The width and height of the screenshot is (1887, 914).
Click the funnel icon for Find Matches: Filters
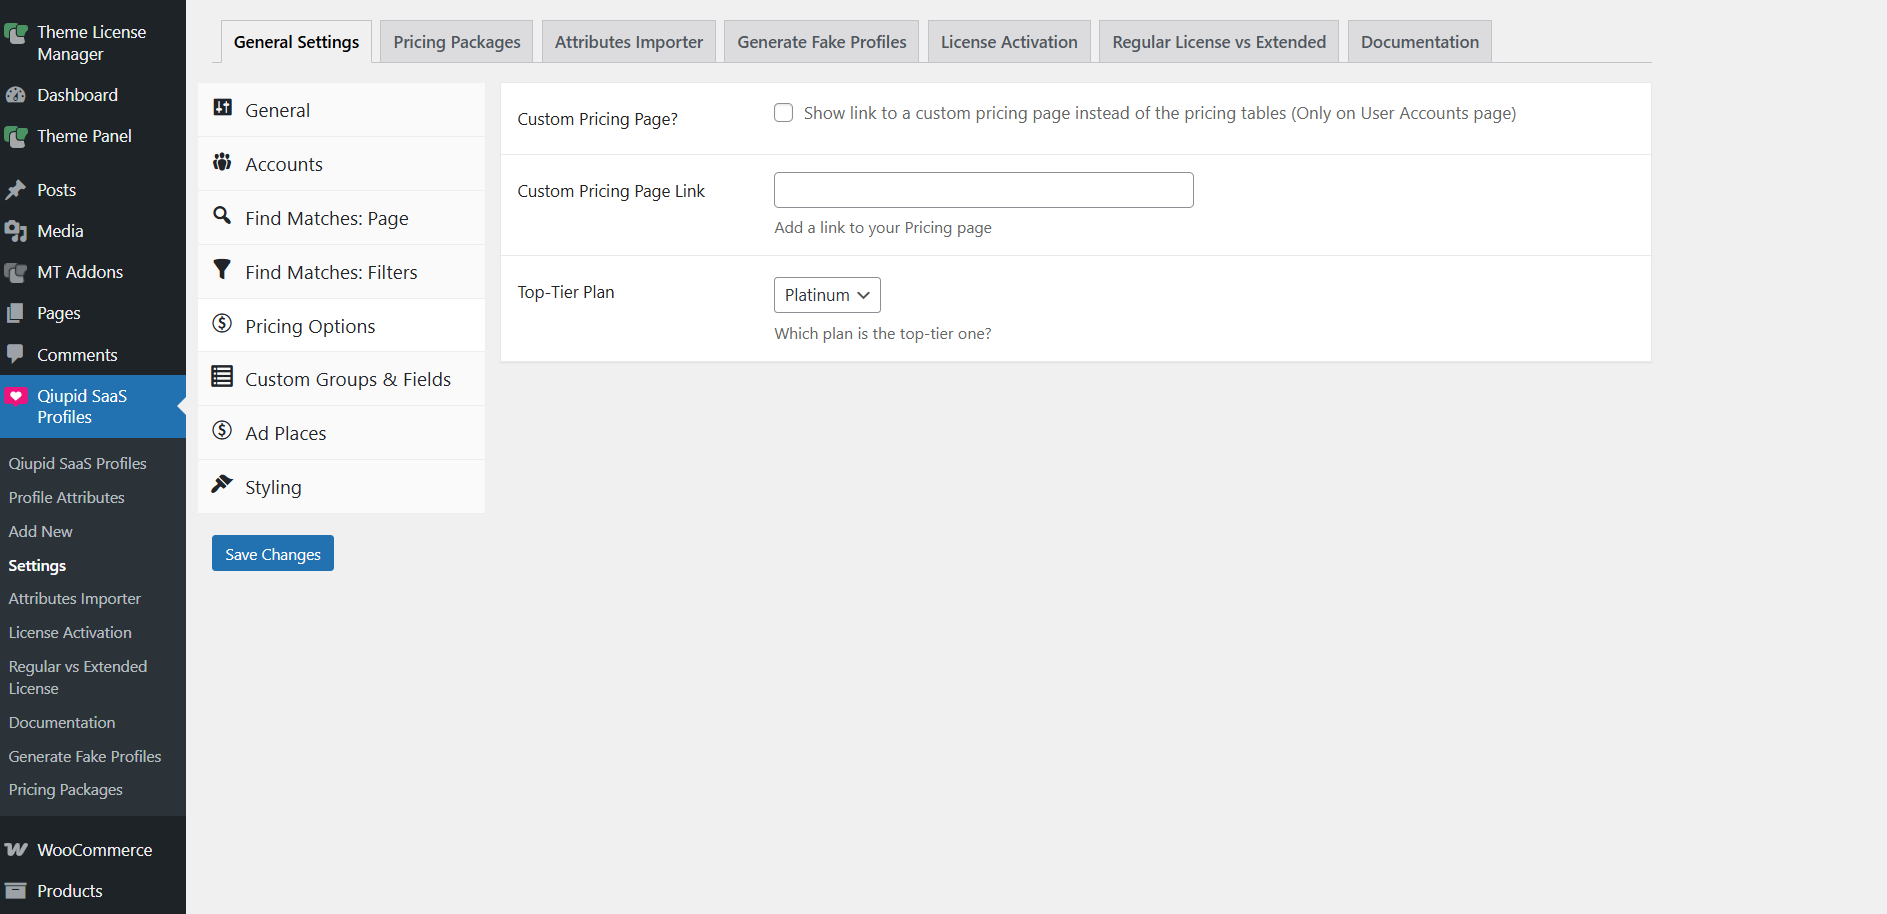(222, 271)
